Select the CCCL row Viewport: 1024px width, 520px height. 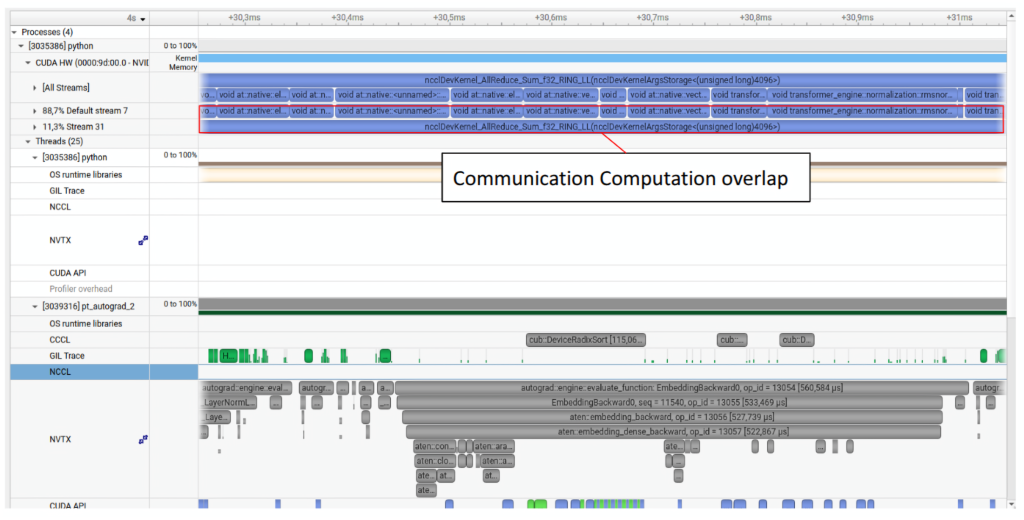point(62,339)
